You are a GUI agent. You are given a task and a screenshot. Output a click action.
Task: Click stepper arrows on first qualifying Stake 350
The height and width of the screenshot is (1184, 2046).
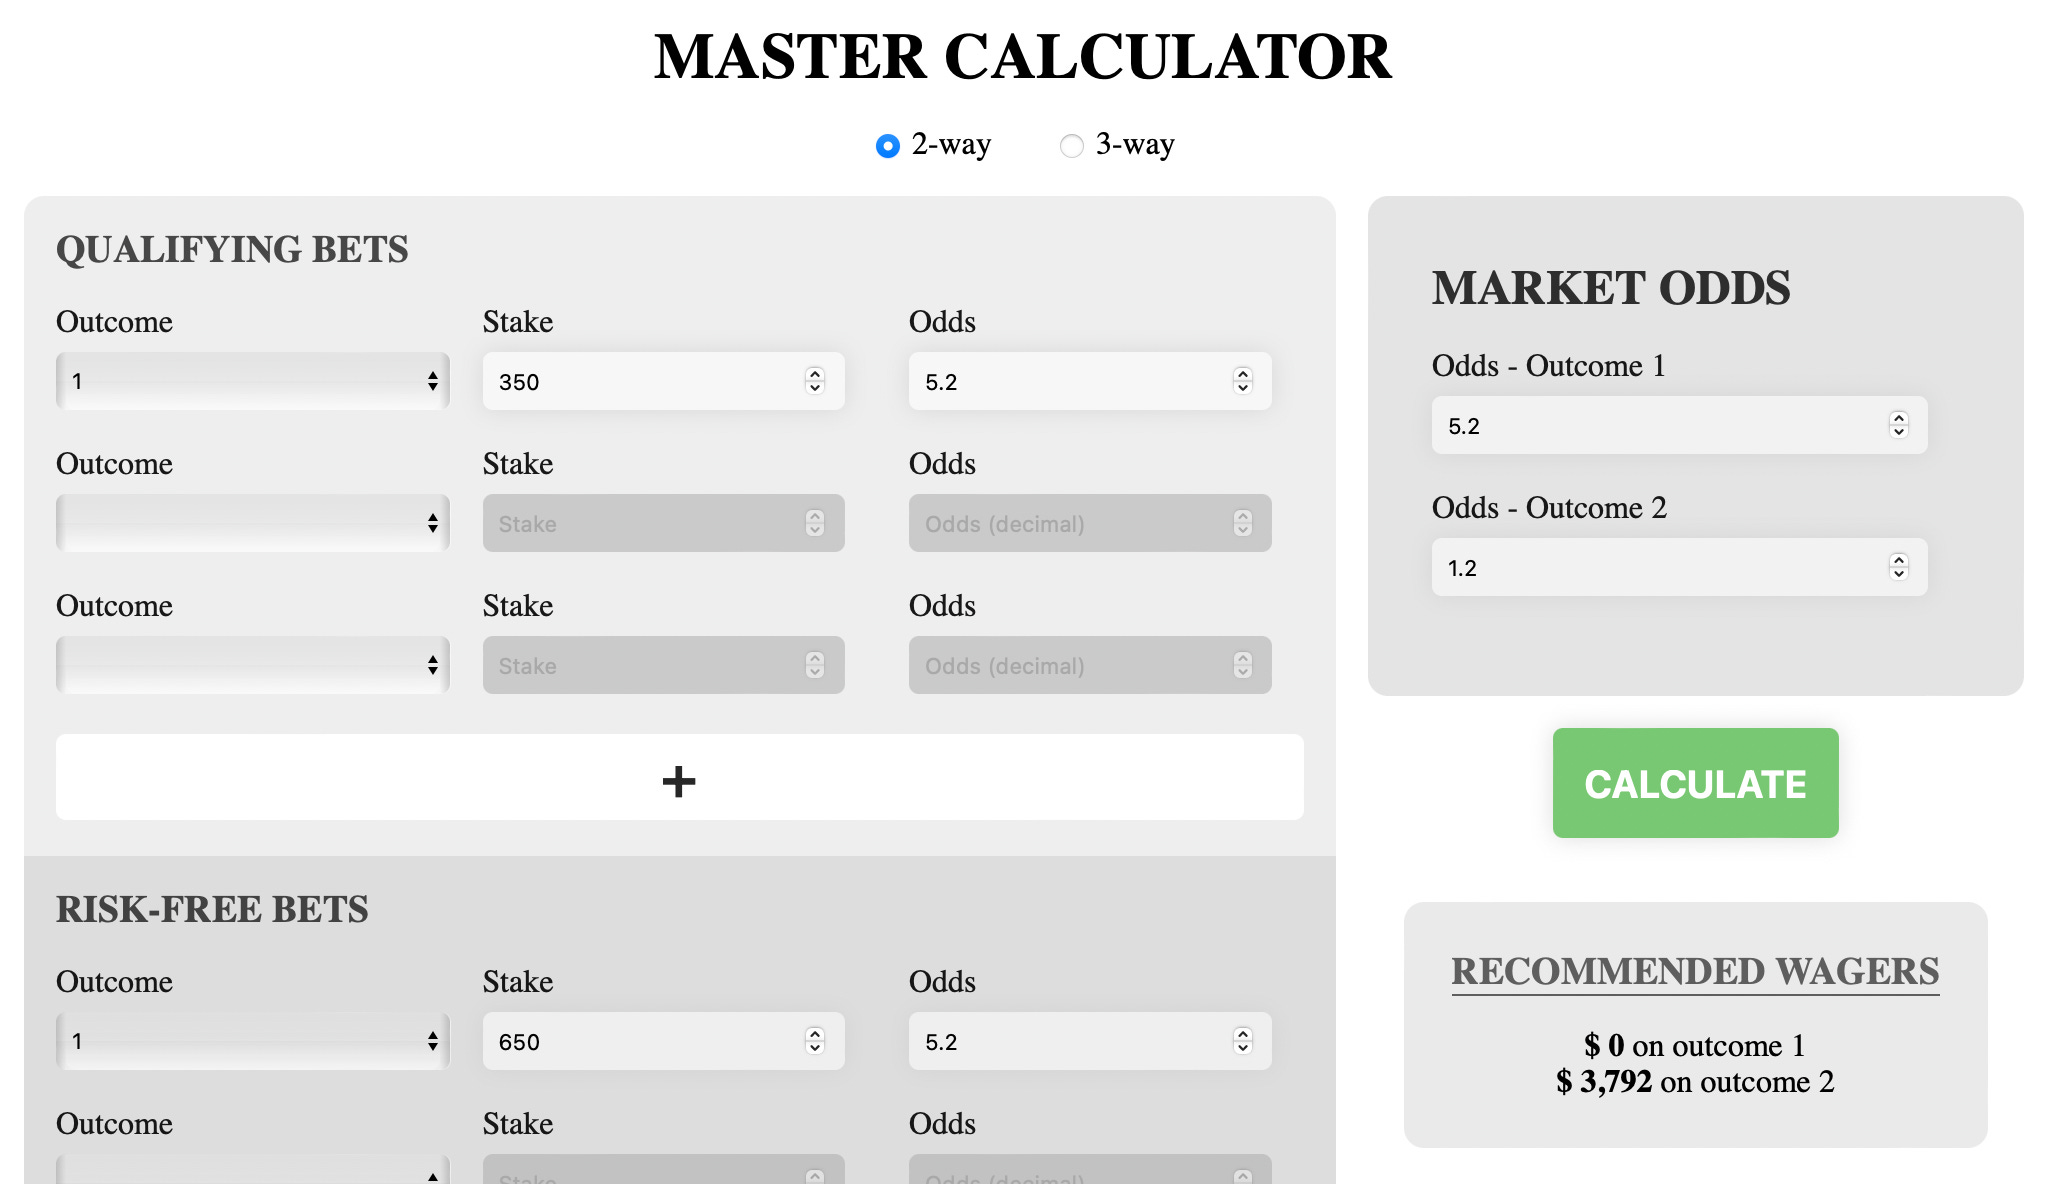814,381
